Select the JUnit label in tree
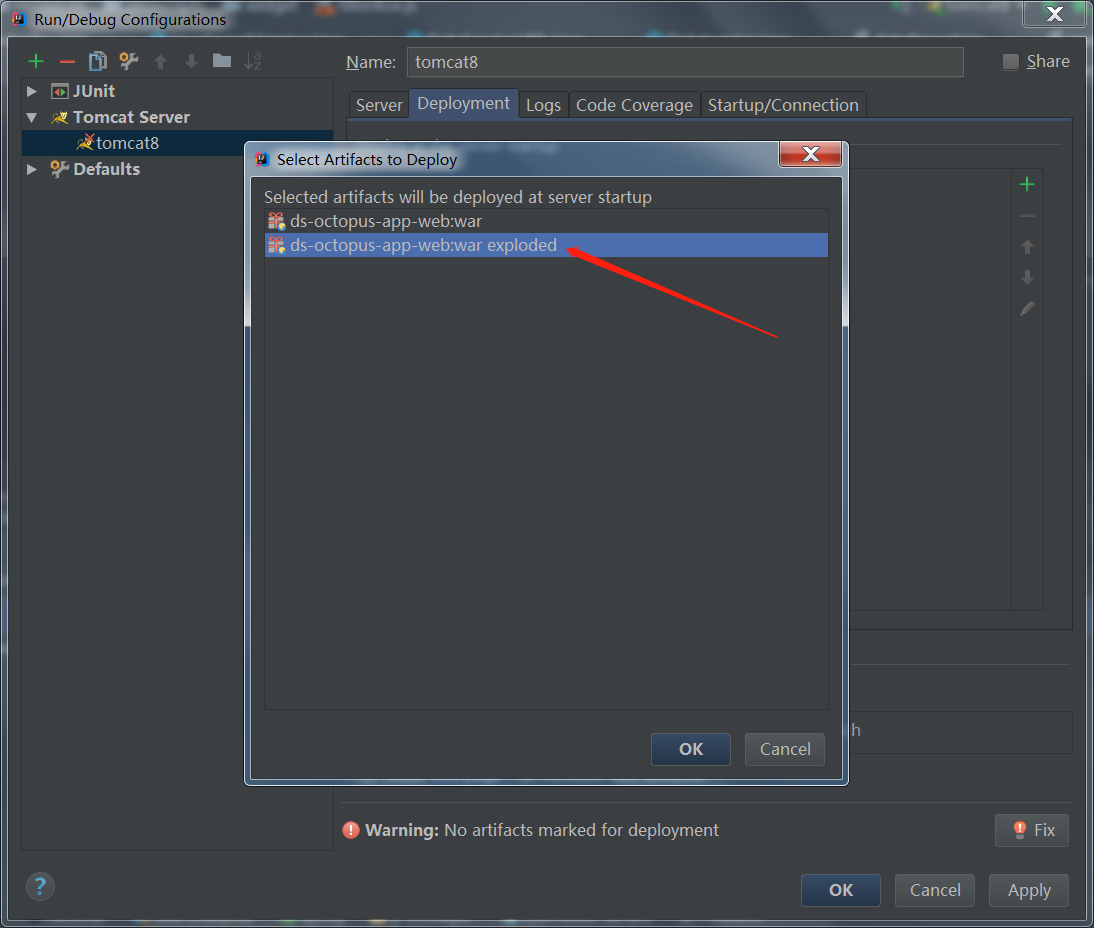 tap(93, 91)
